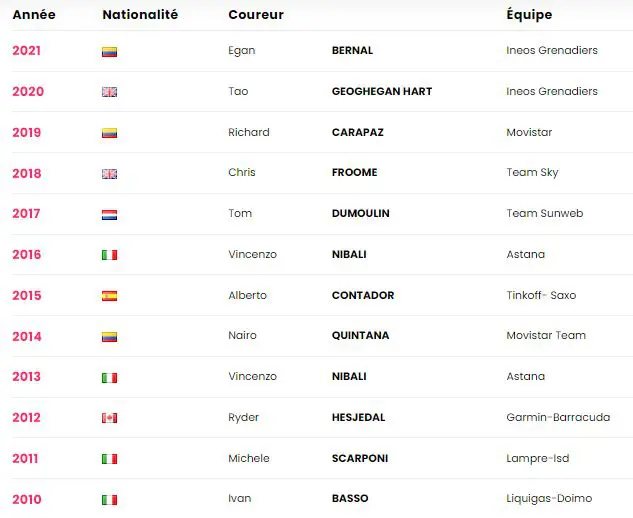Click the Dutch flag beside Tom Dumoulin

[110, 214]
